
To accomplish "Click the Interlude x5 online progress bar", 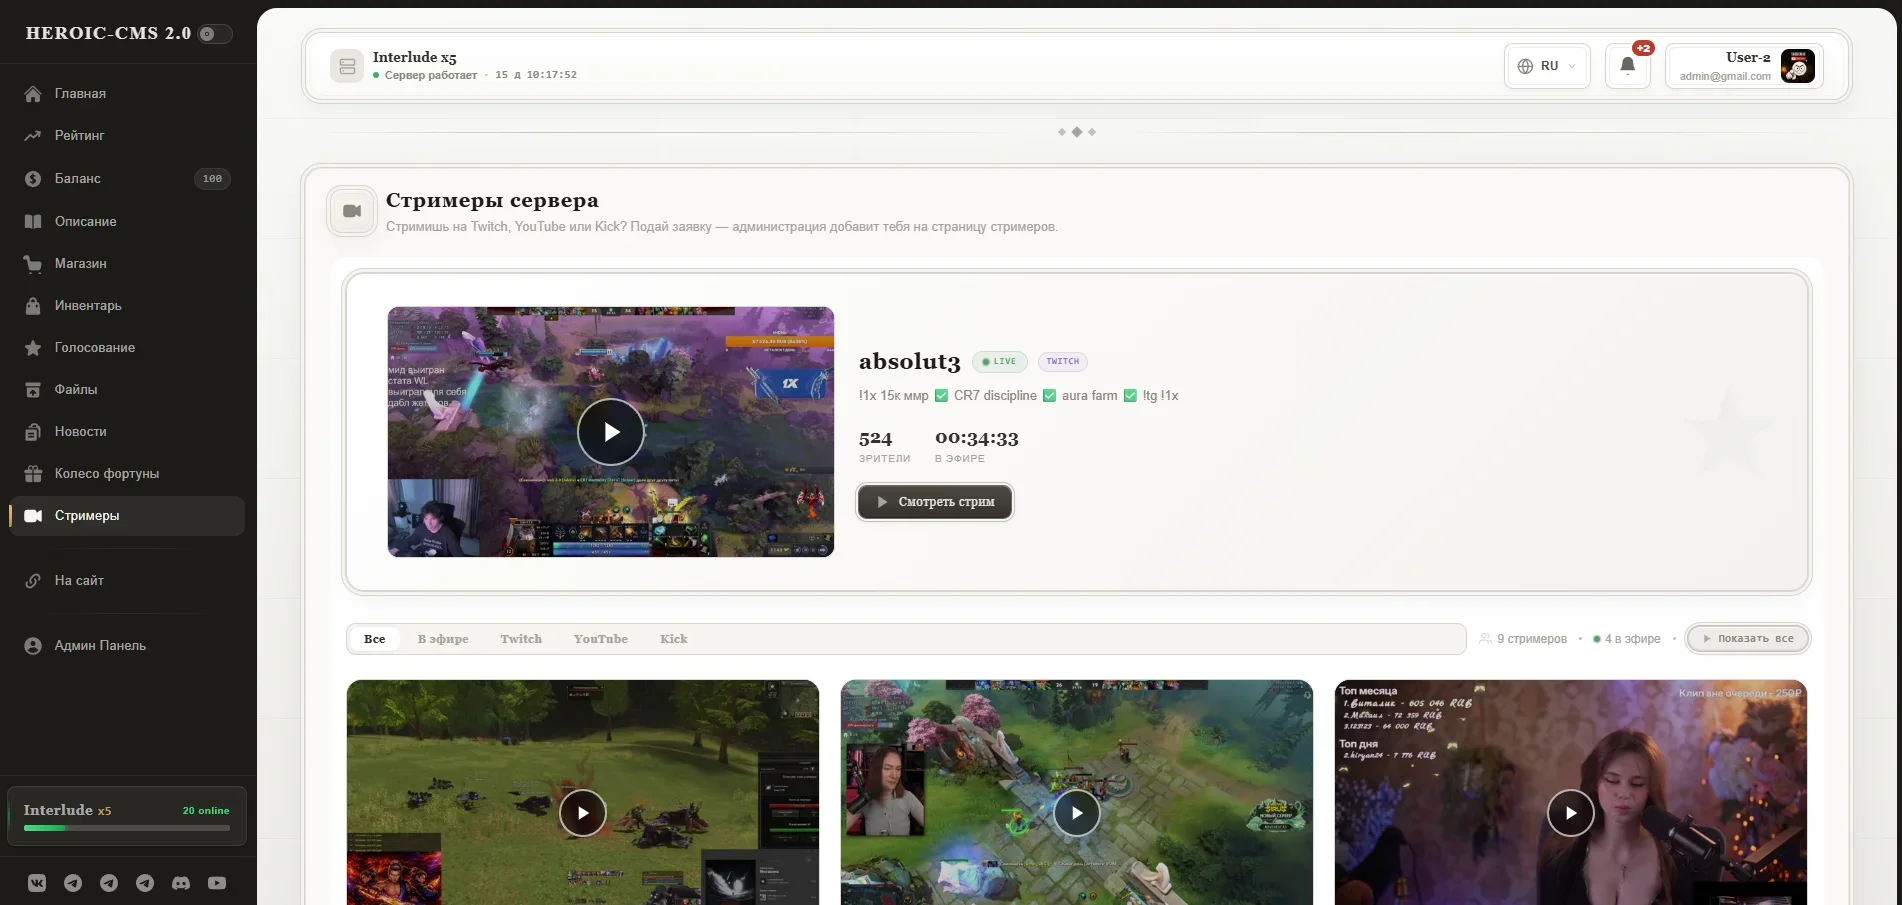I will point(127,828).
